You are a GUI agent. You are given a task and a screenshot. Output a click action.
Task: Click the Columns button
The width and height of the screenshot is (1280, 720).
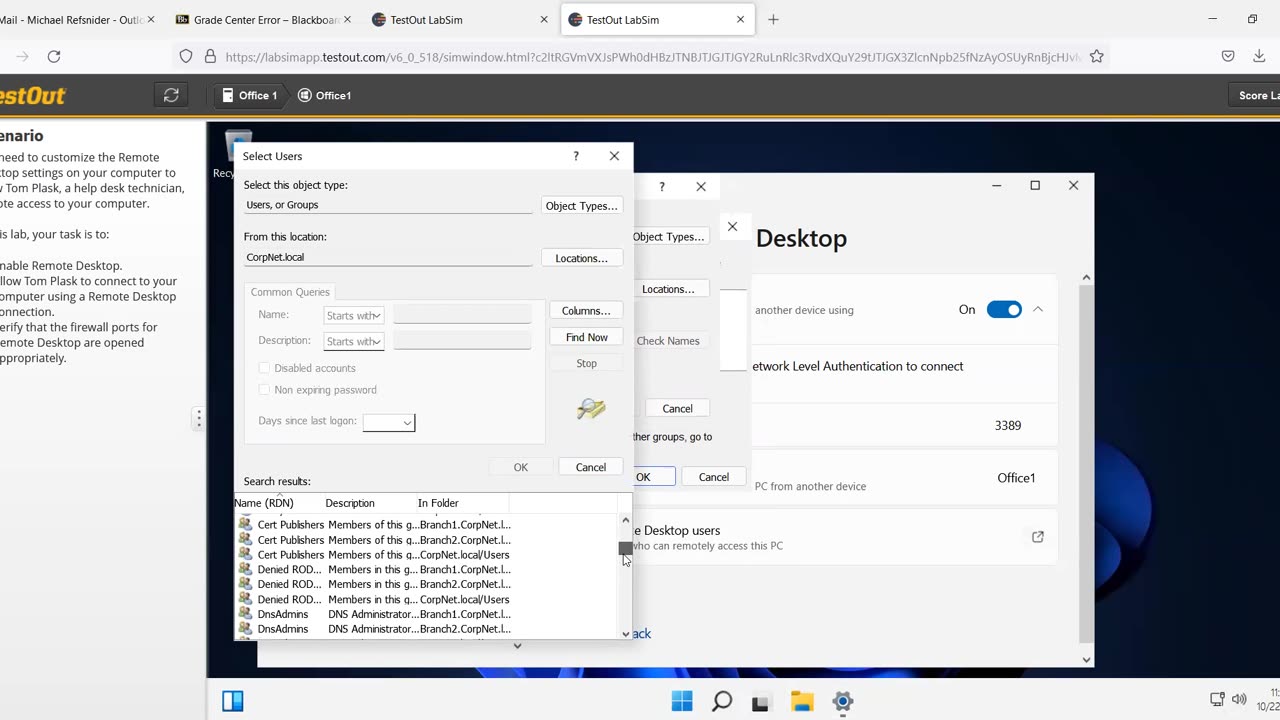point(586,311)
